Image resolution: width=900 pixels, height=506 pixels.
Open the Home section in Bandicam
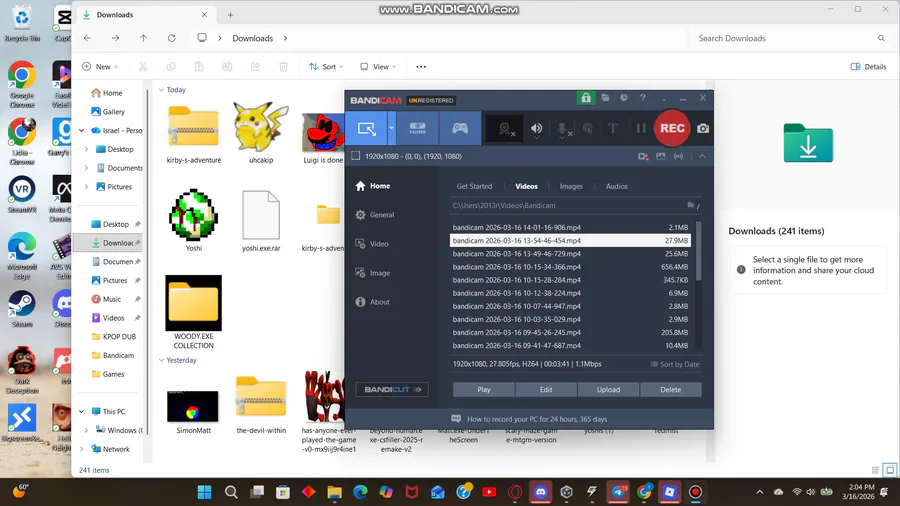pyautogui.click(x=373, y=186)
